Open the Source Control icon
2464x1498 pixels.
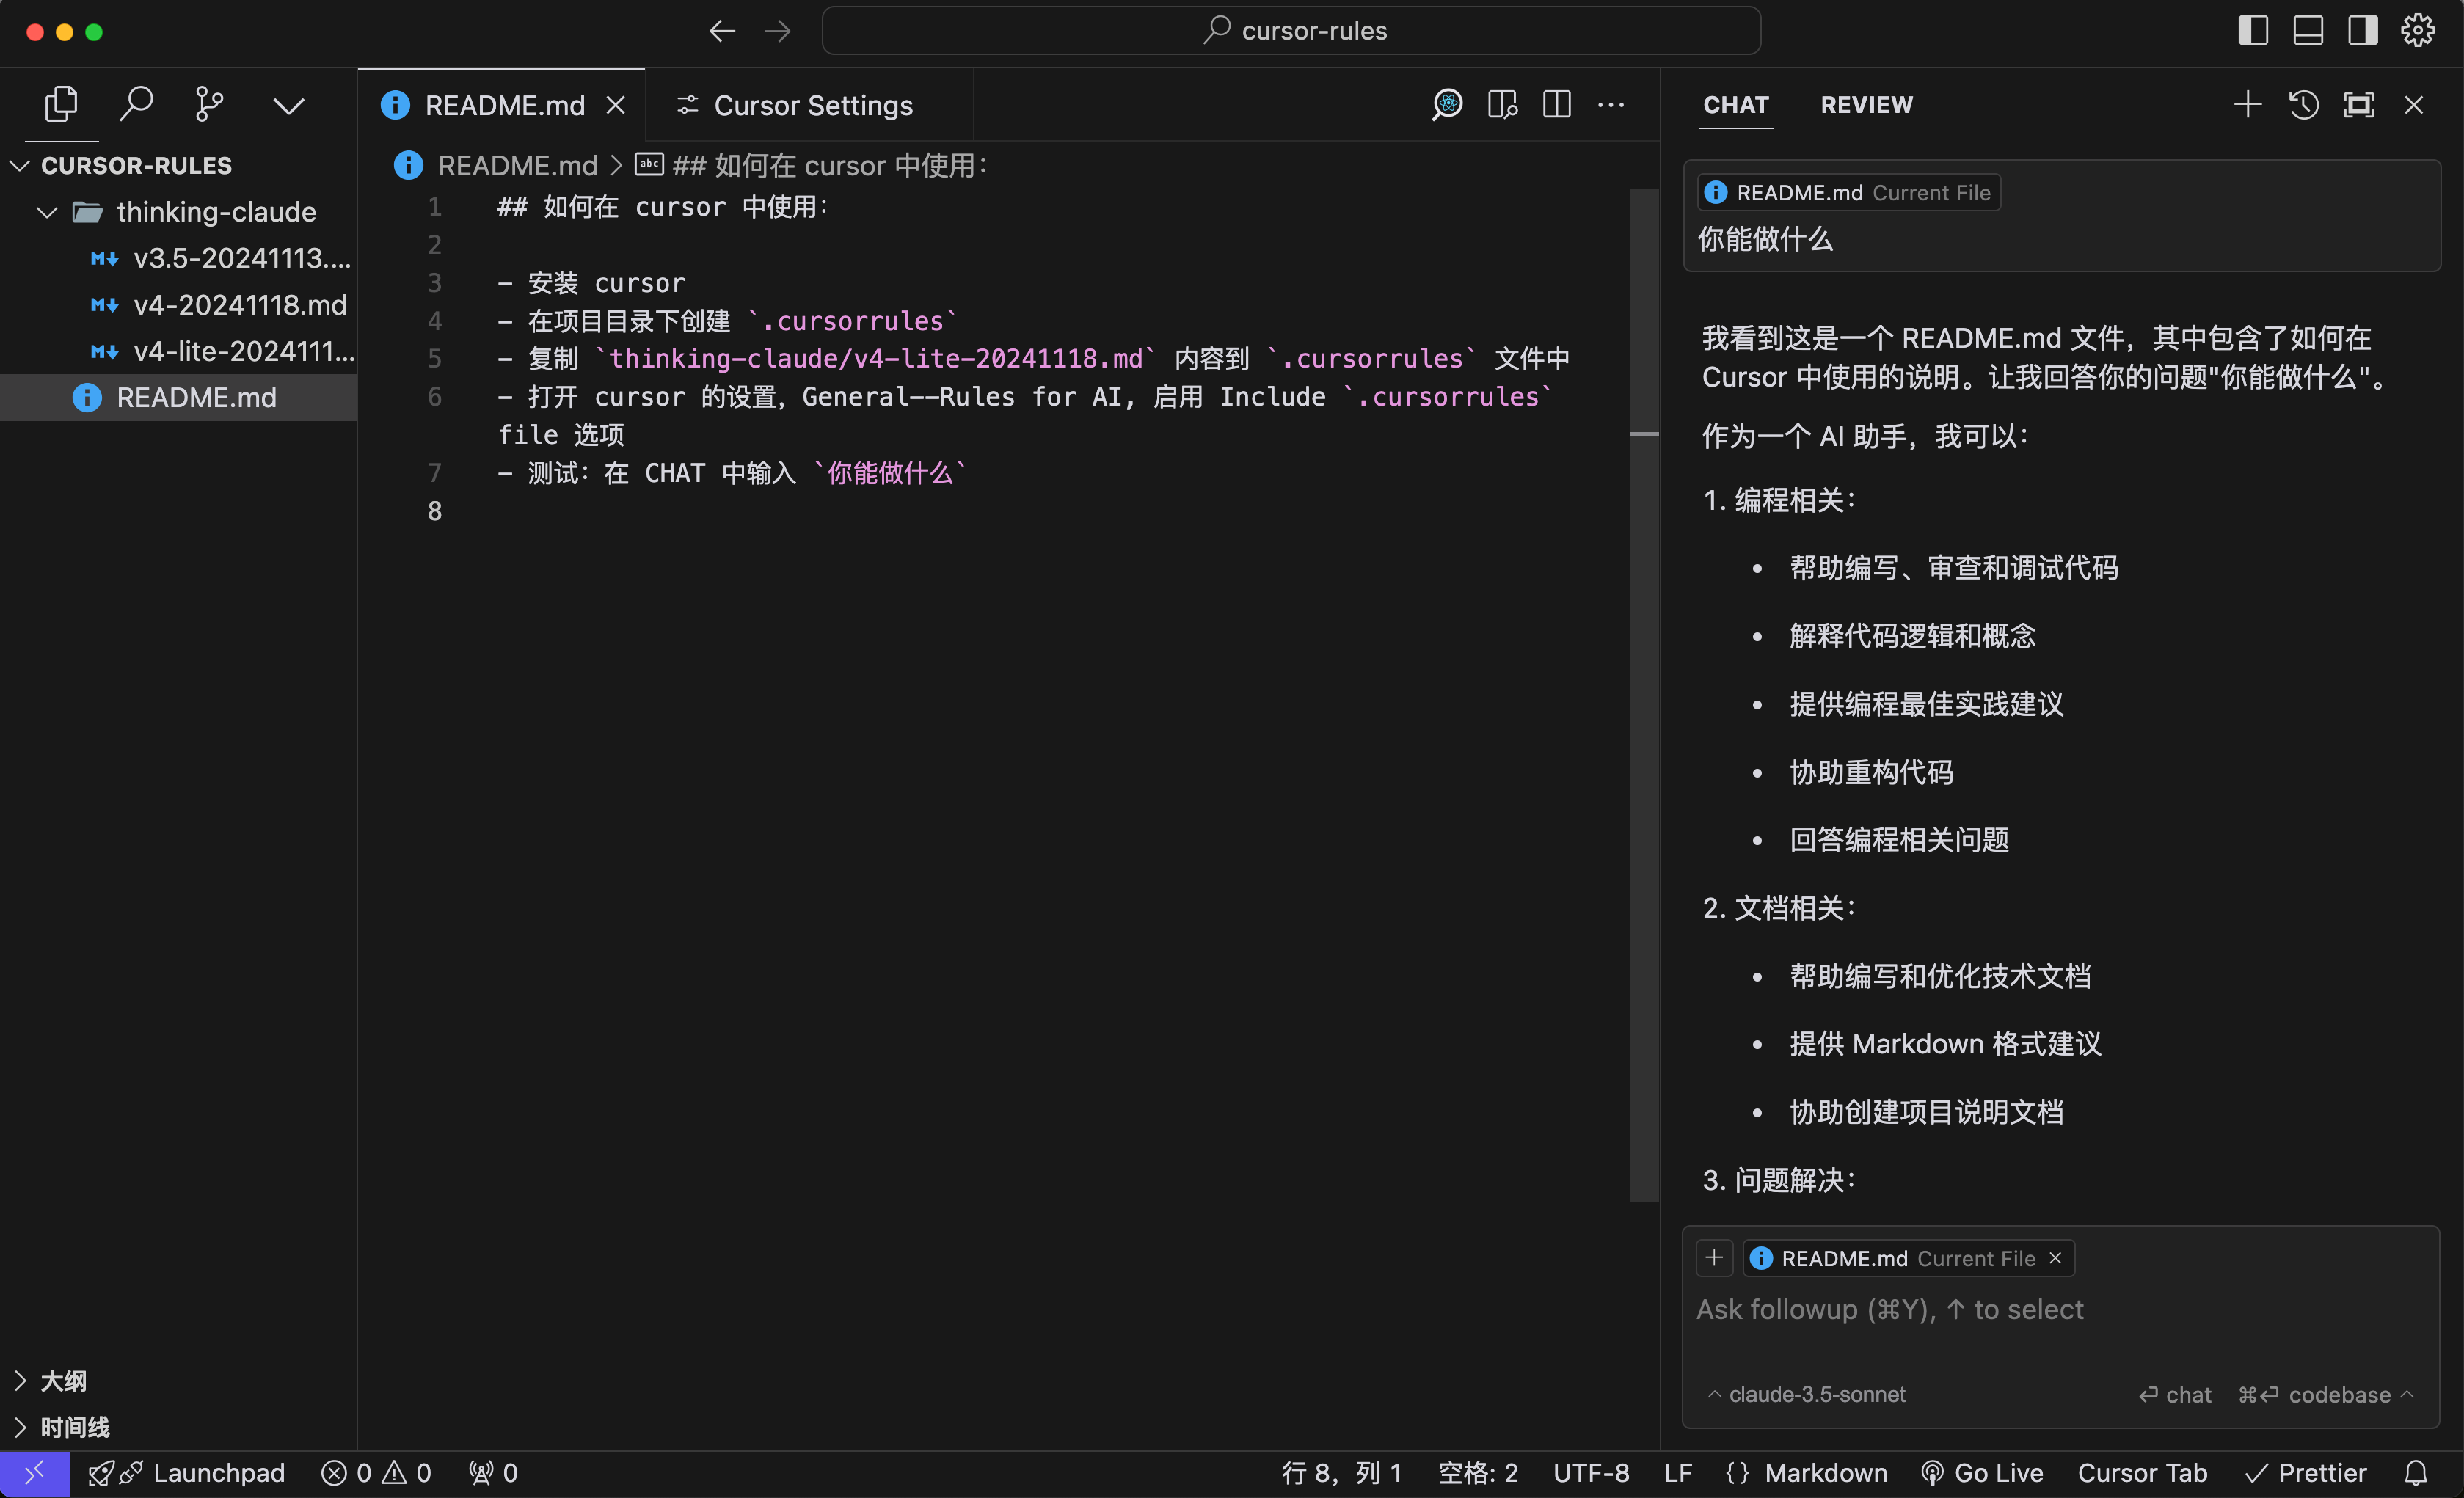point(209,104)
